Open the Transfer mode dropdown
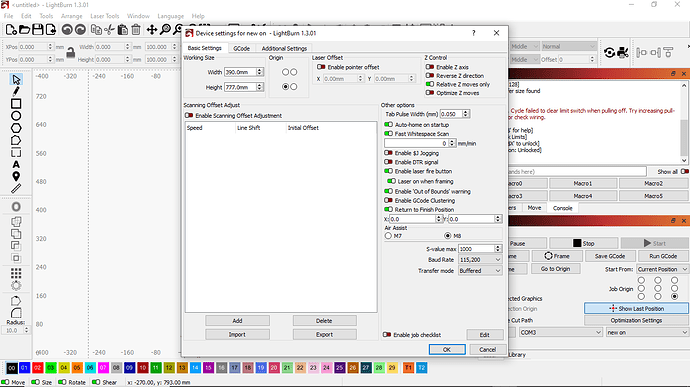690x387 pixels. (480, 271)
